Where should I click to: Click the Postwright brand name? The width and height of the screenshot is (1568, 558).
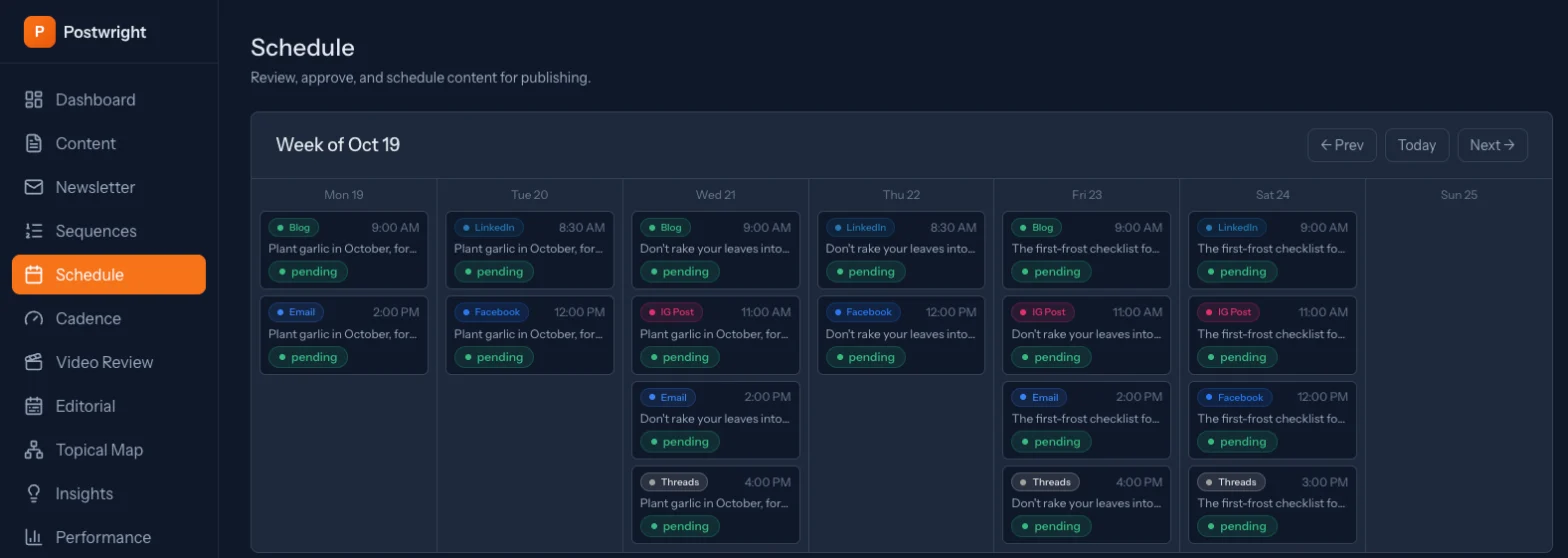(105, 32)
